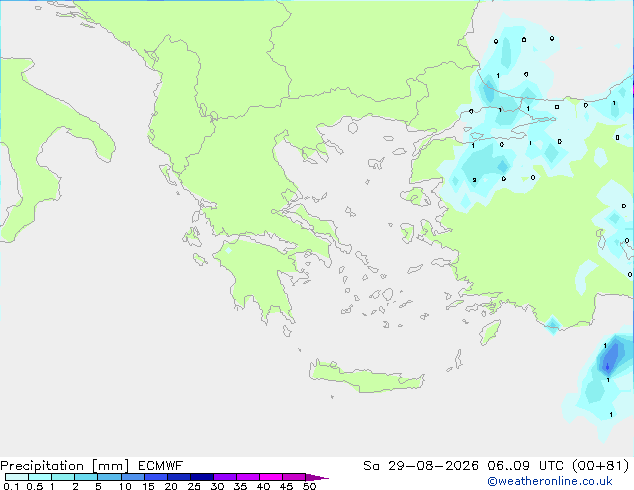Click the "40" legend scale label

point(263,486)
